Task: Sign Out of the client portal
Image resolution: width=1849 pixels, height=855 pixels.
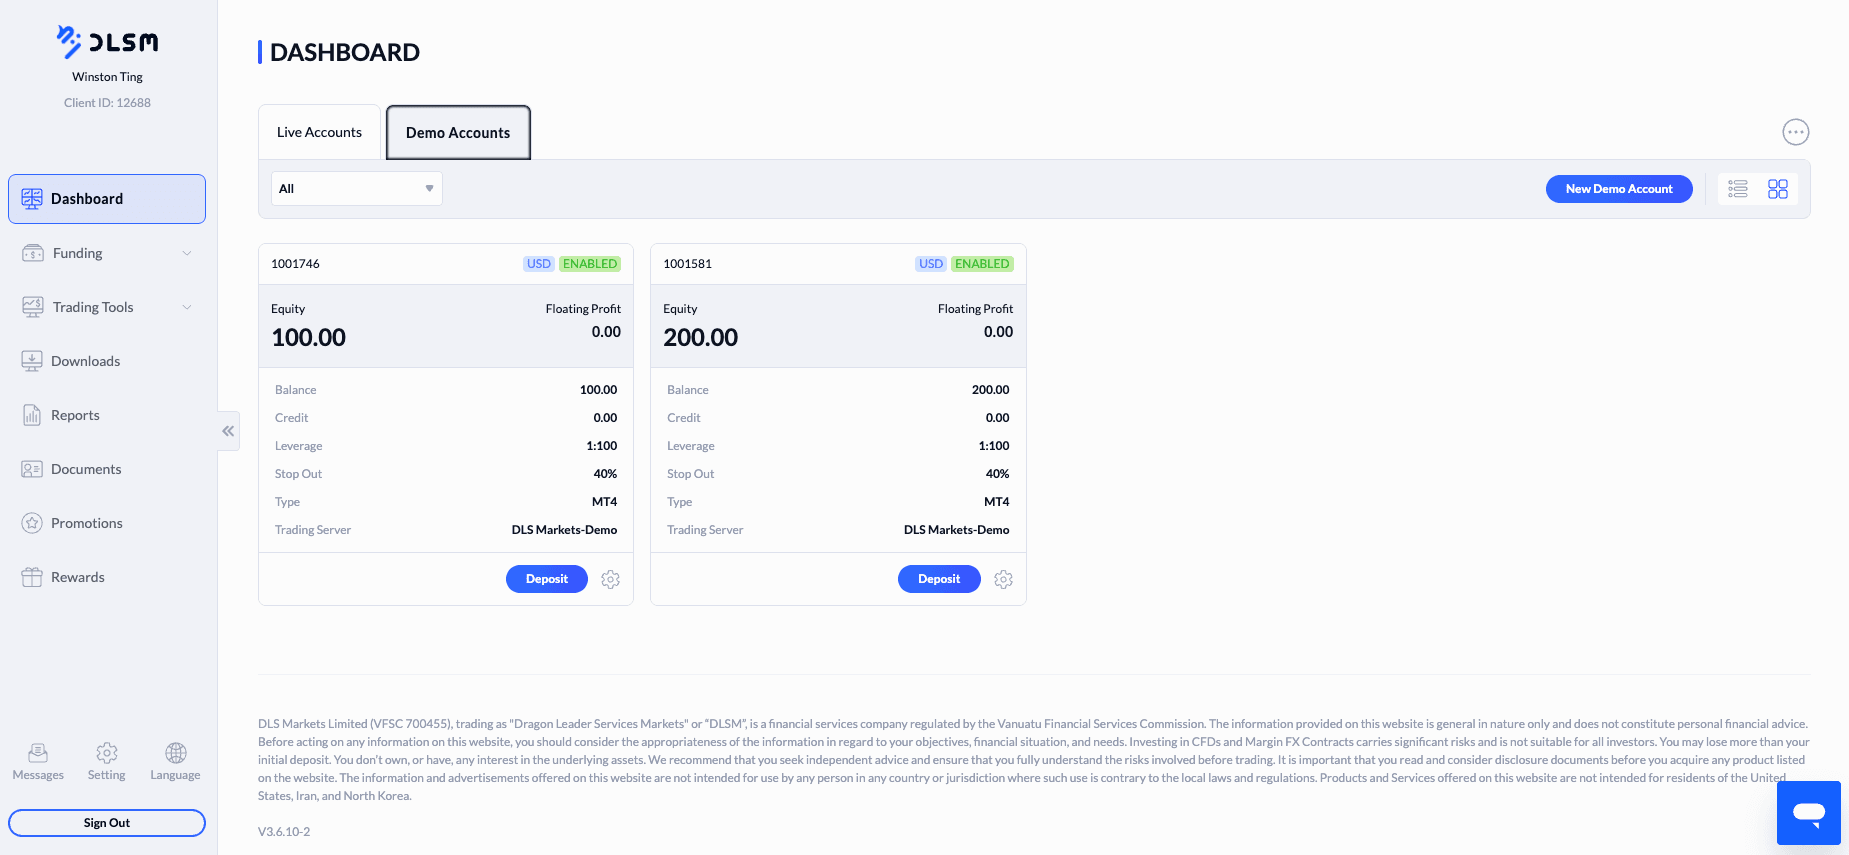Action: coord(107,823)
